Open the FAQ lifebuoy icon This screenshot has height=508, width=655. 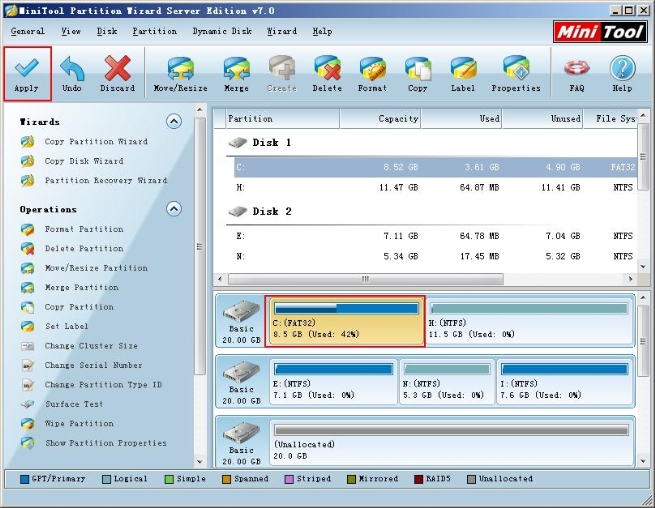[577, 74]
